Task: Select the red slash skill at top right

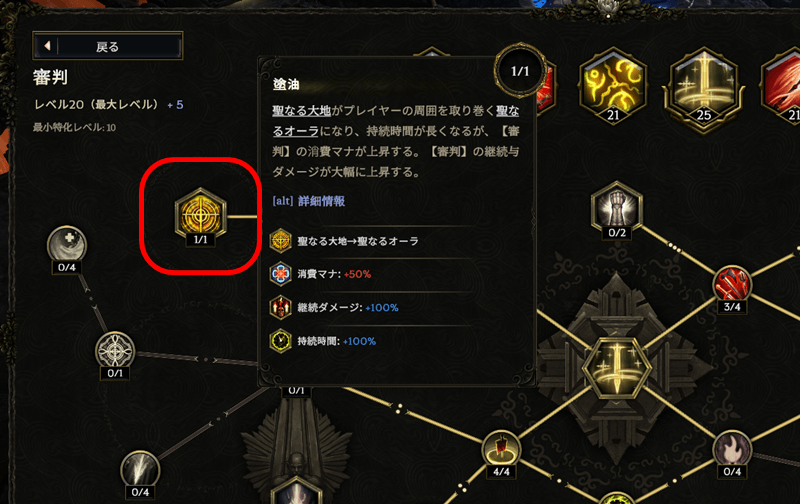Action: click(x=783, y=85)
